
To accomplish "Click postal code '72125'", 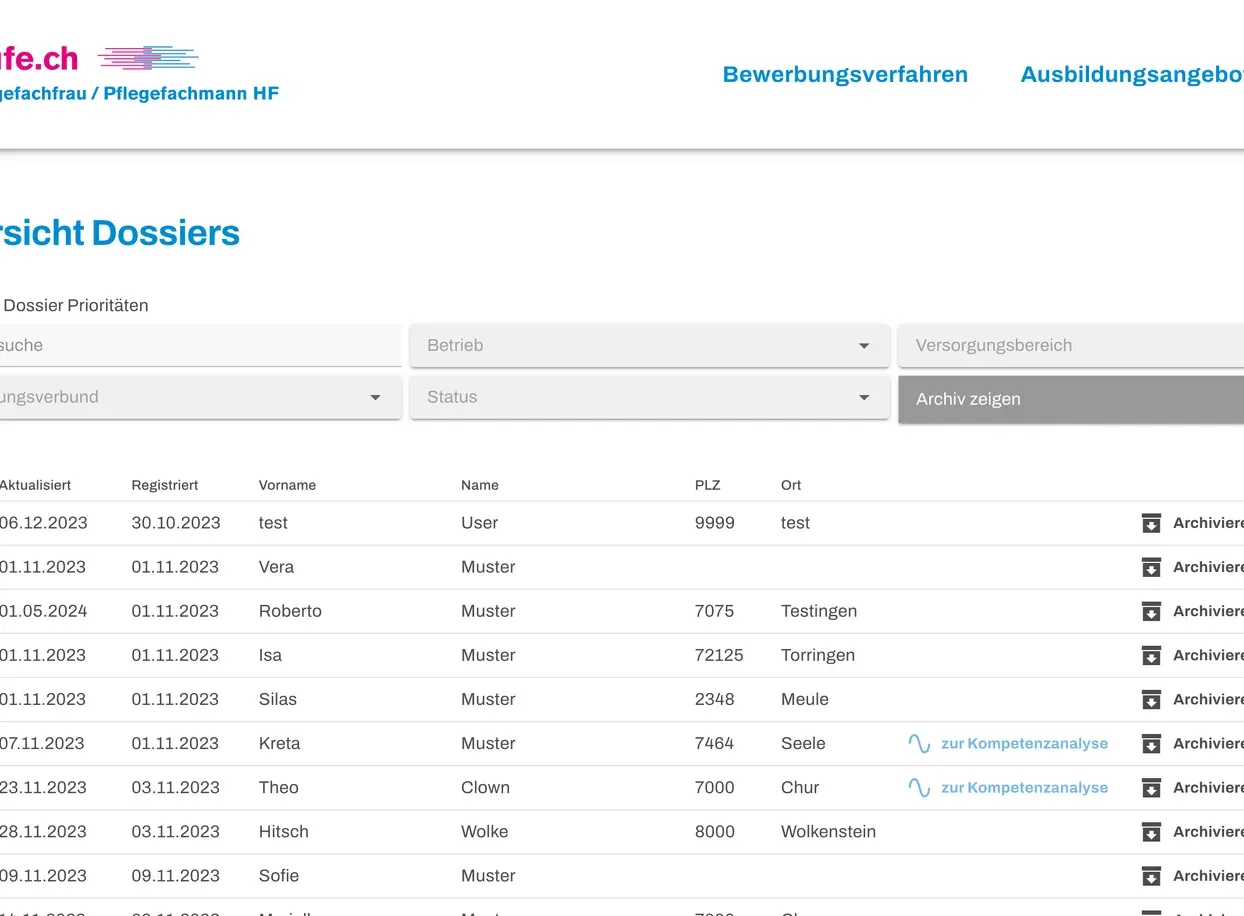I will (719, 655).
